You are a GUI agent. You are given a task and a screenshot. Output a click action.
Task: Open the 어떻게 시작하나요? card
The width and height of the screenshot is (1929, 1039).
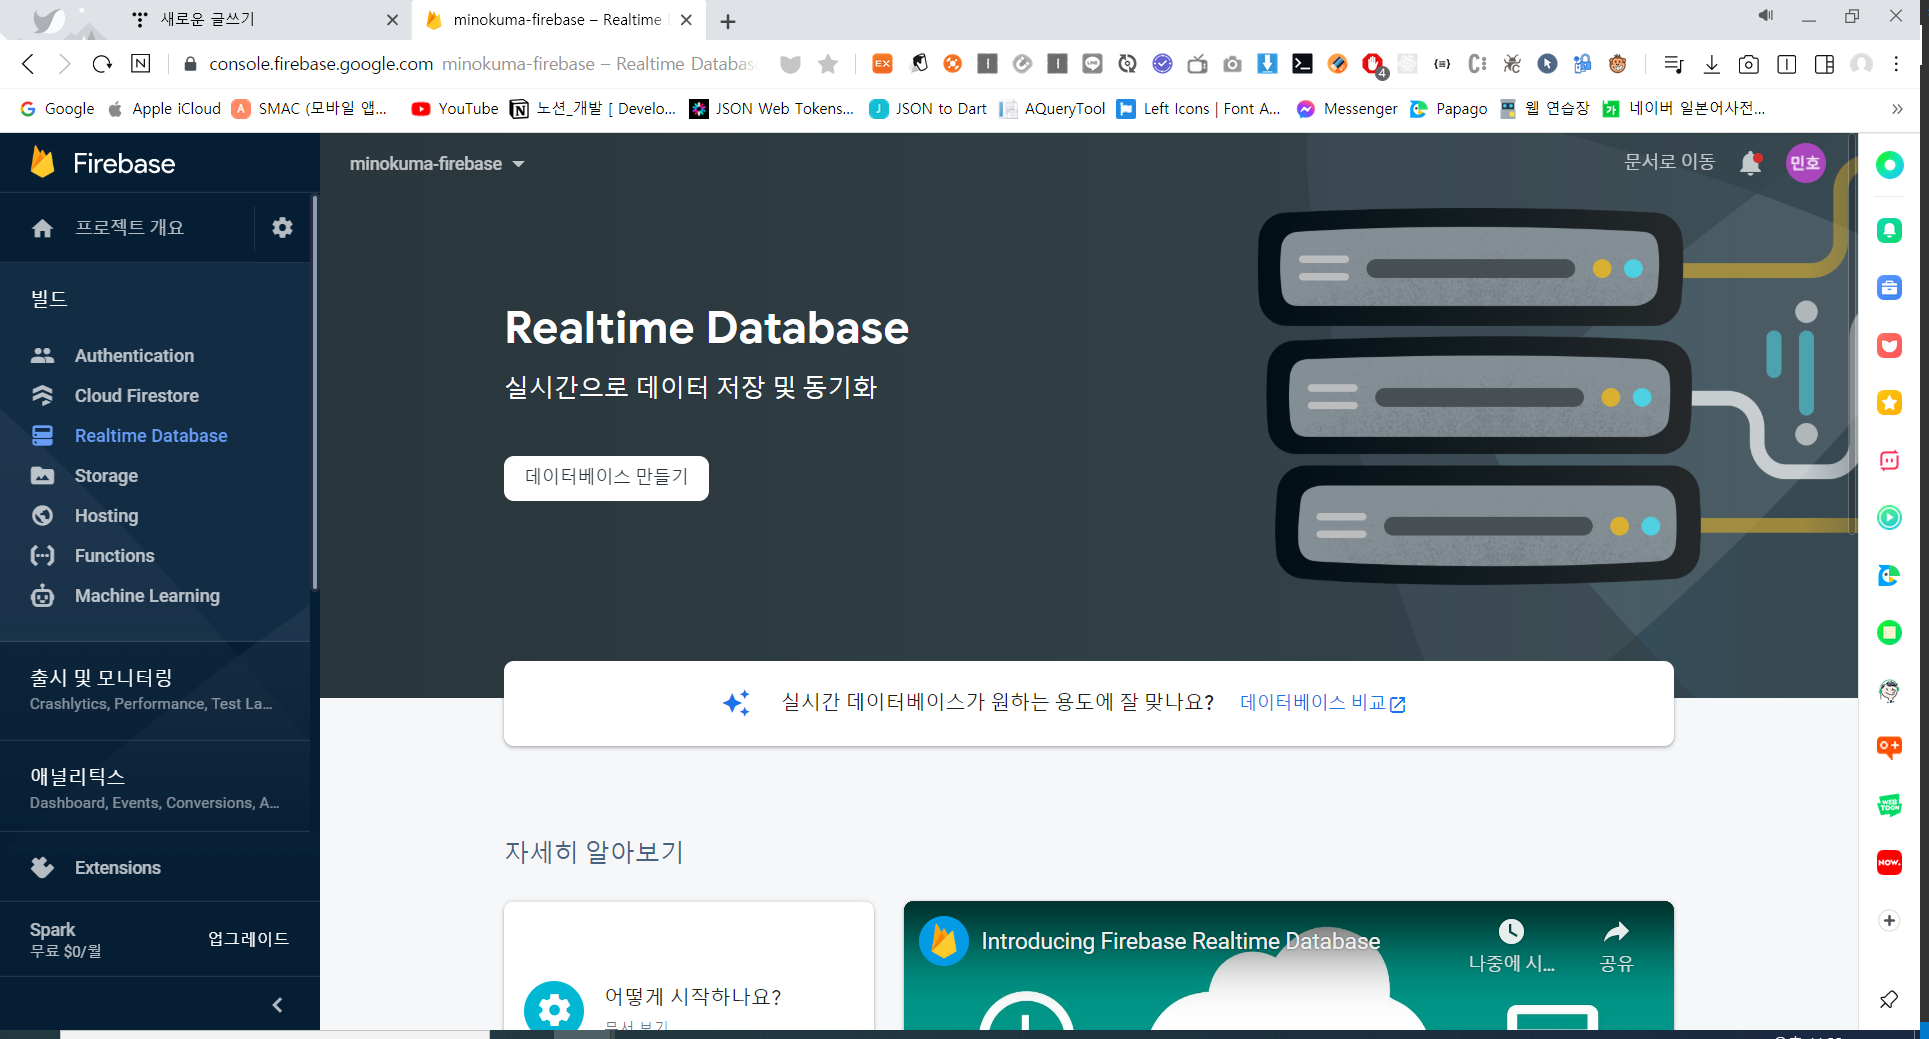coord(689,967)
